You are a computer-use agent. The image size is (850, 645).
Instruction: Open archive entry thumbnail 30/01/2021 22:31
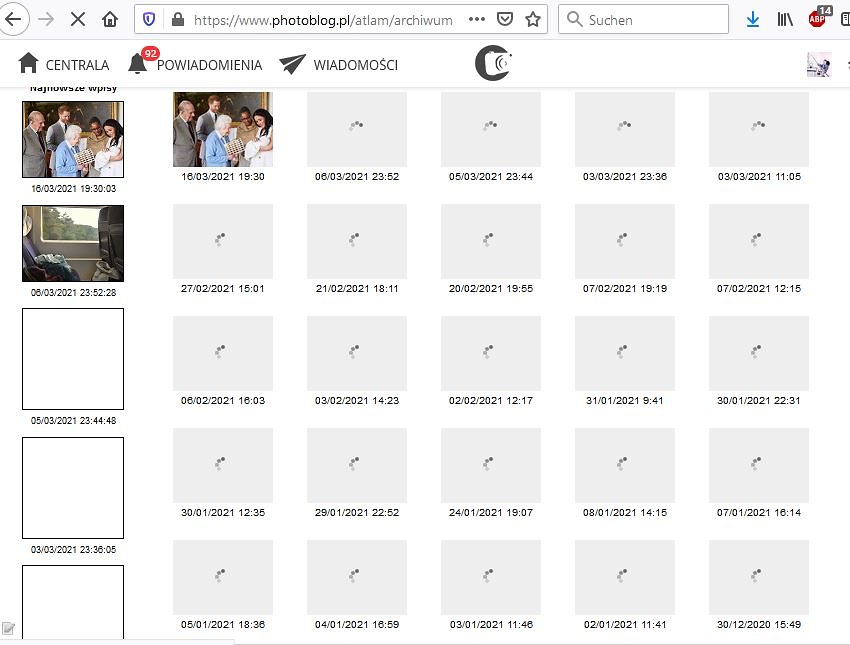coord(759,353)
